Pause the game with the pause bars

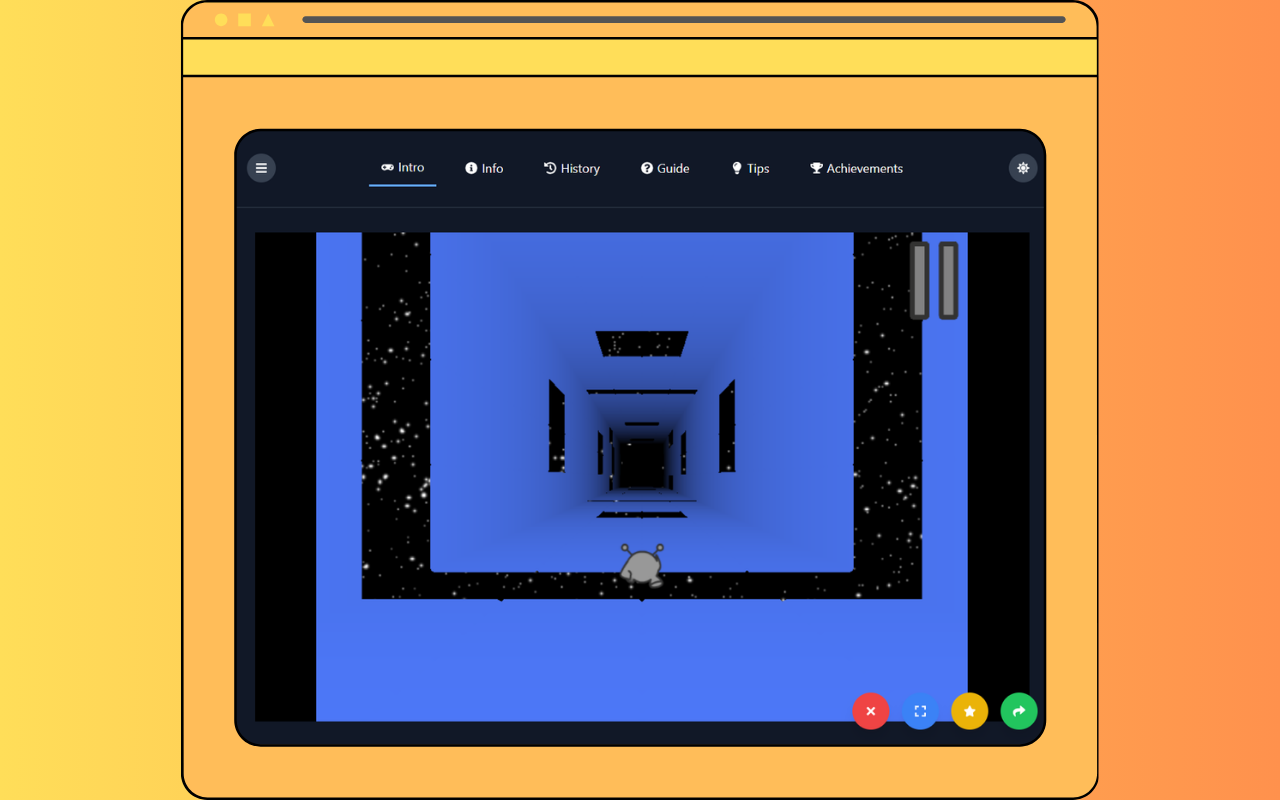[932, 279]
